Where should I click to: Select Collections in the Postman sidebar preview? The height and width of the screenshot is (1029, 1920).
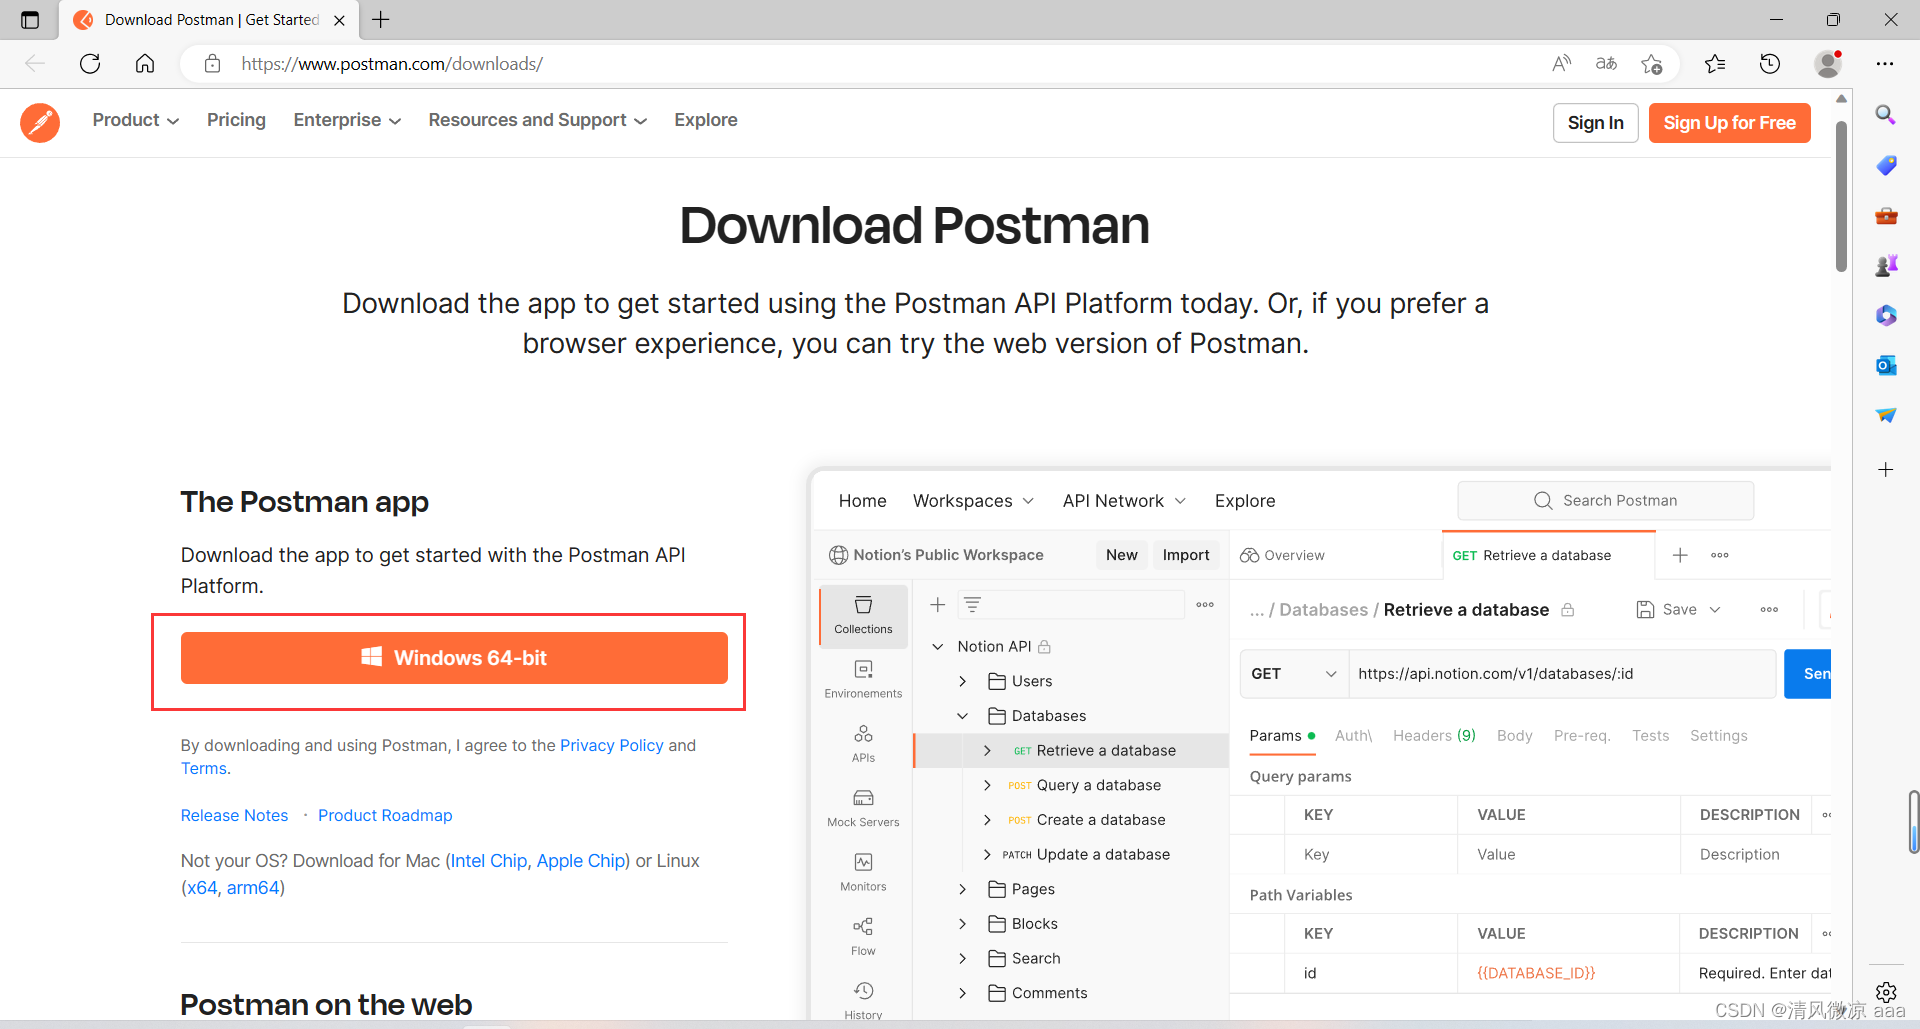pyautogui.click(x=863, y=615)
